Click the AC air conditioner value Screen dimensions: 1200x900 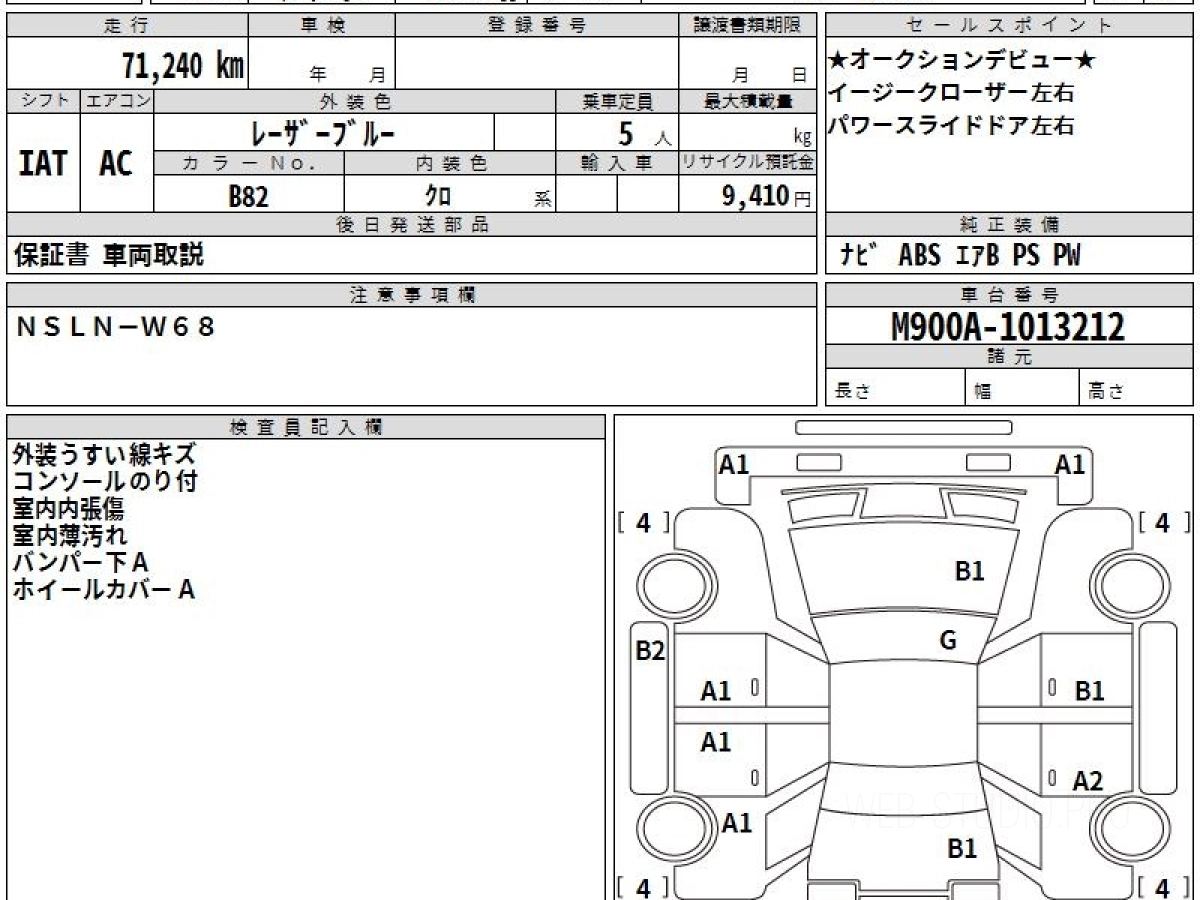click(x=117, y=162)
